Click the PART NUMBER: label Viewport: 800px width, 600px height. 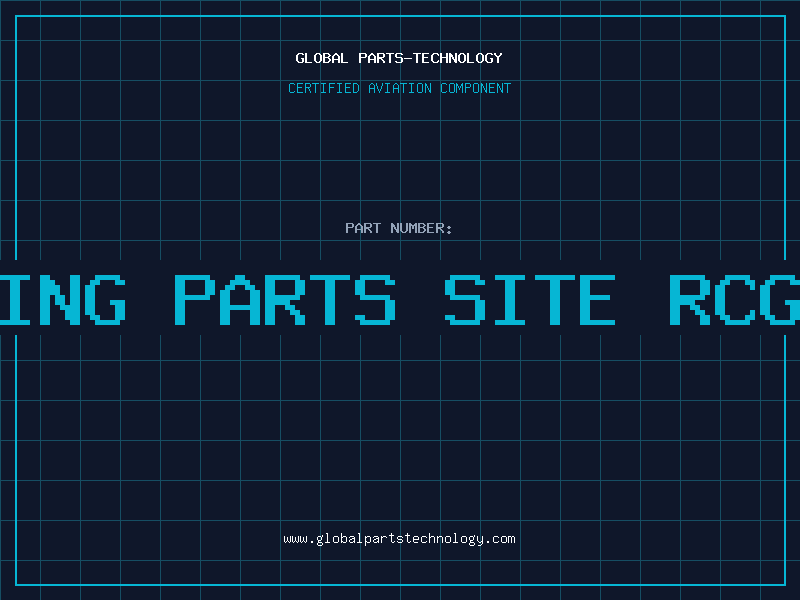[x=399, y=228]
